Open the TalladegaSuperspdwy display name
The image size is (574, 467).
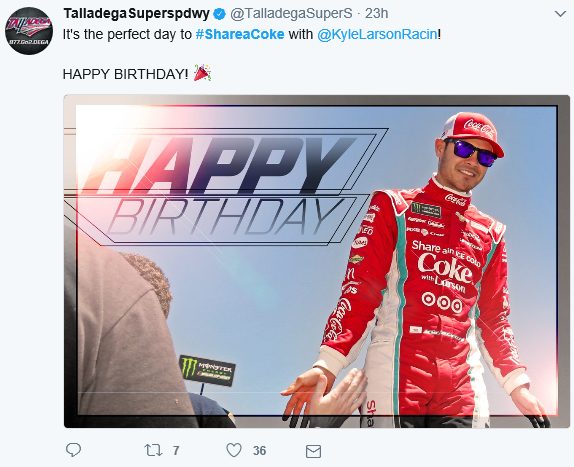[x=137, y=14]
